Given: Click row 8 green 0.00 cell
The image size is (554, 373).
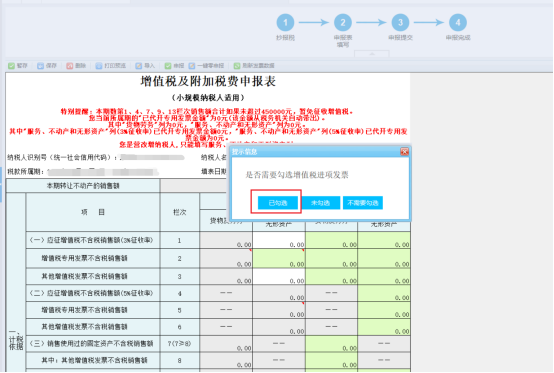Looking at the screenshot, I should 331,361.
